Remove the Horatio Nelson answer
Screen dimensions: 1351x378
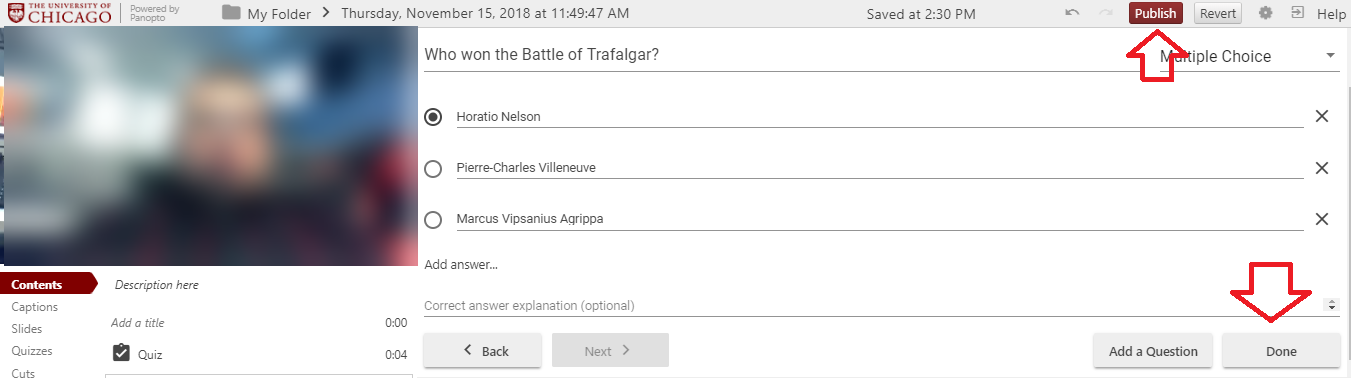pos(1321,116)
